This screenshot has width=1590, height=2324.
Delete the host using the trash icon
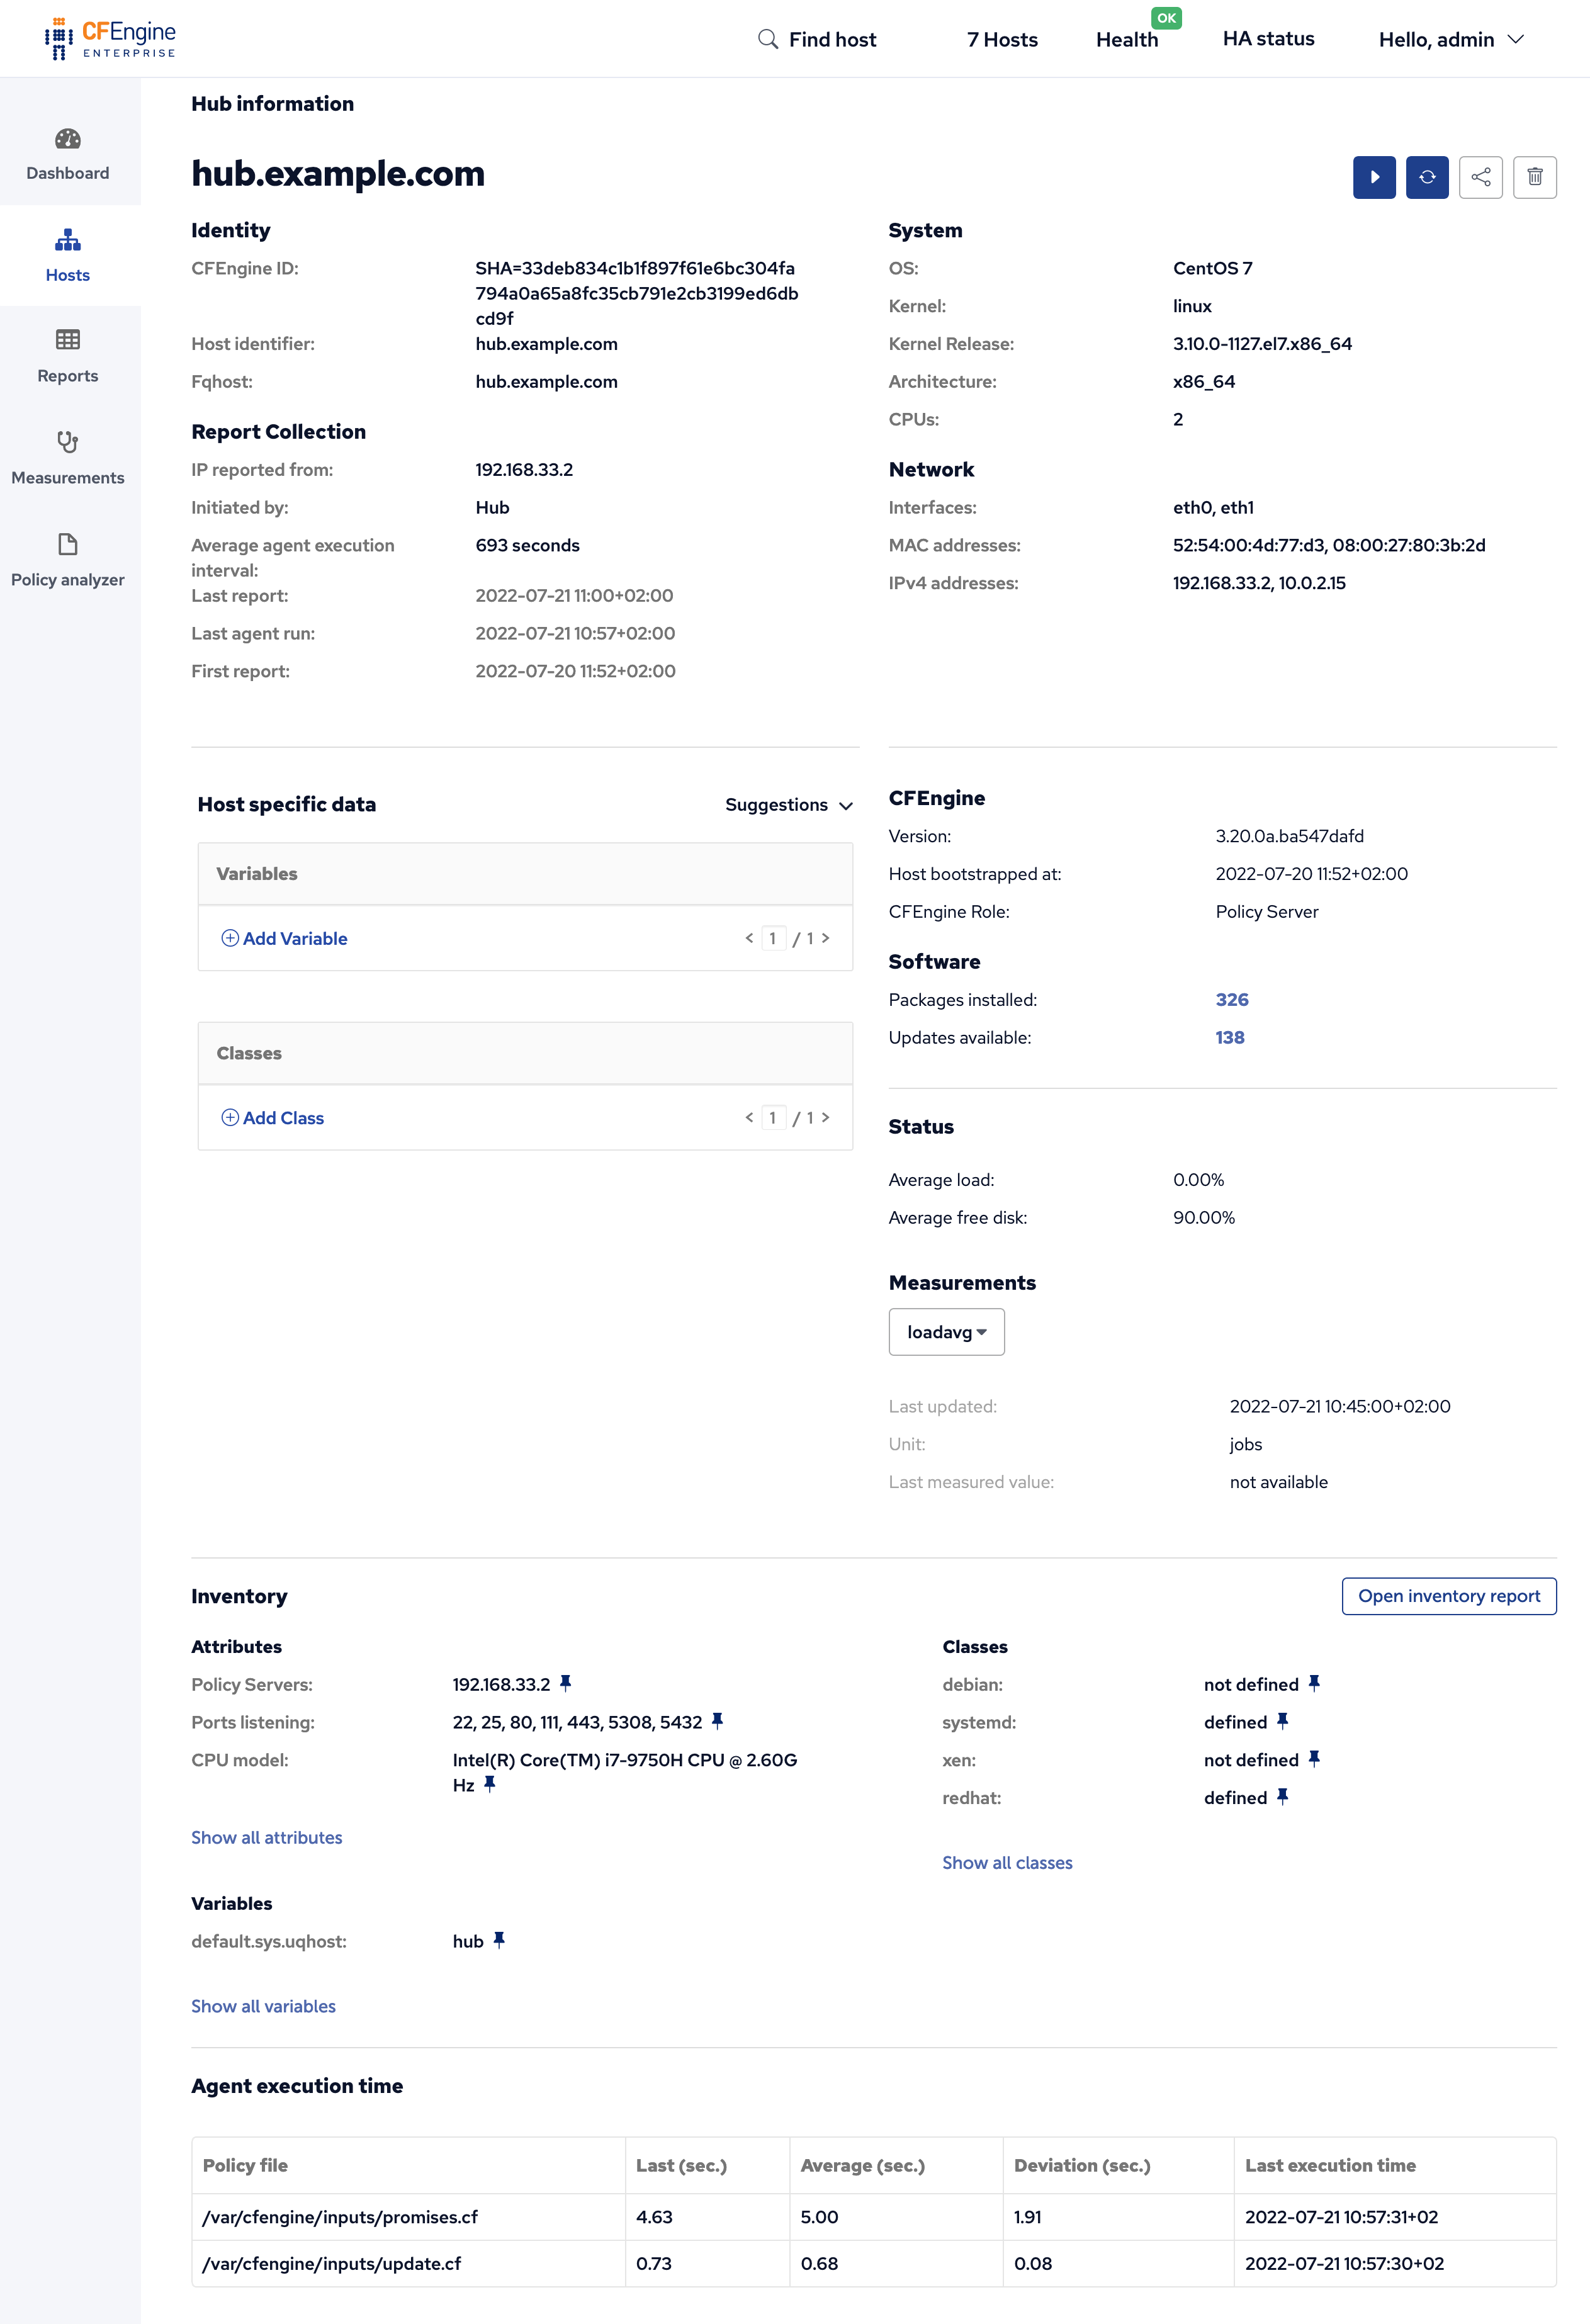point(1535,177)
